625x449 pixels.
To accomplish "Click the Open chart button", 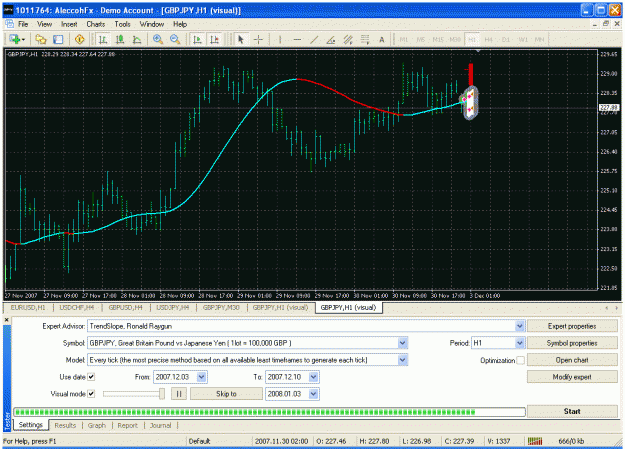I will click(x=572, y=360).
